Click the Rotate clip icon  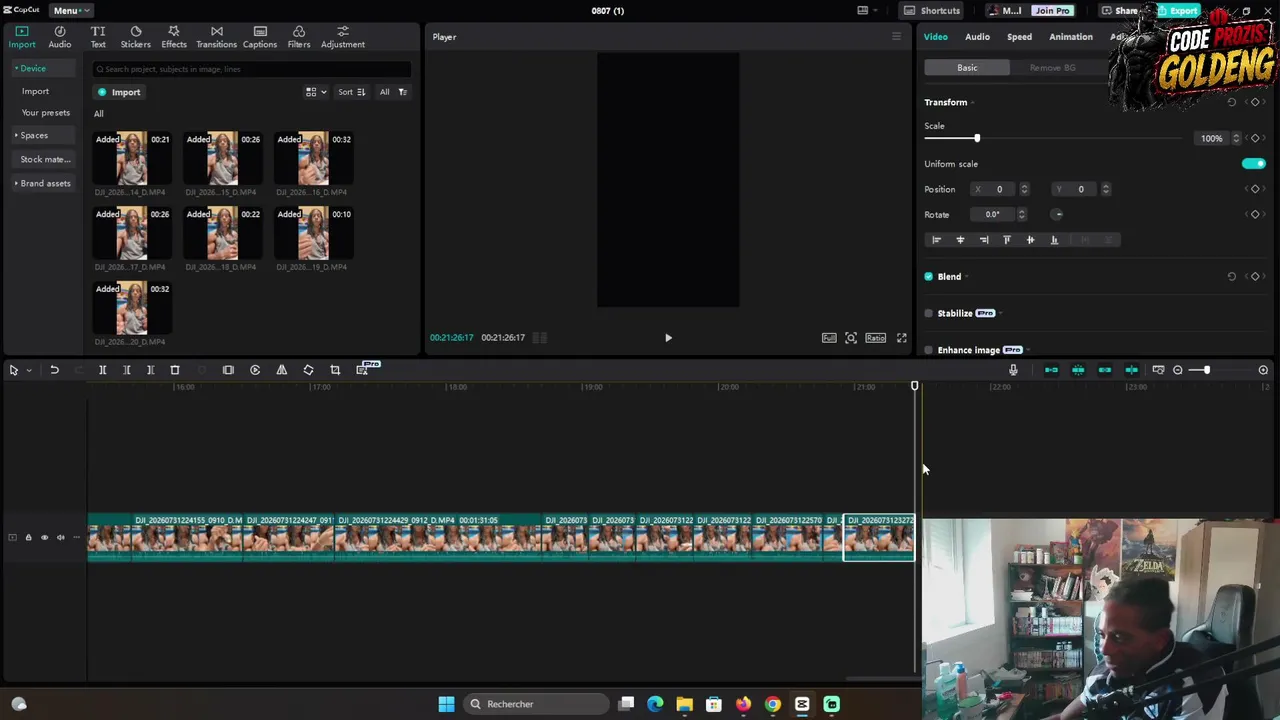(x=308, y=370)
